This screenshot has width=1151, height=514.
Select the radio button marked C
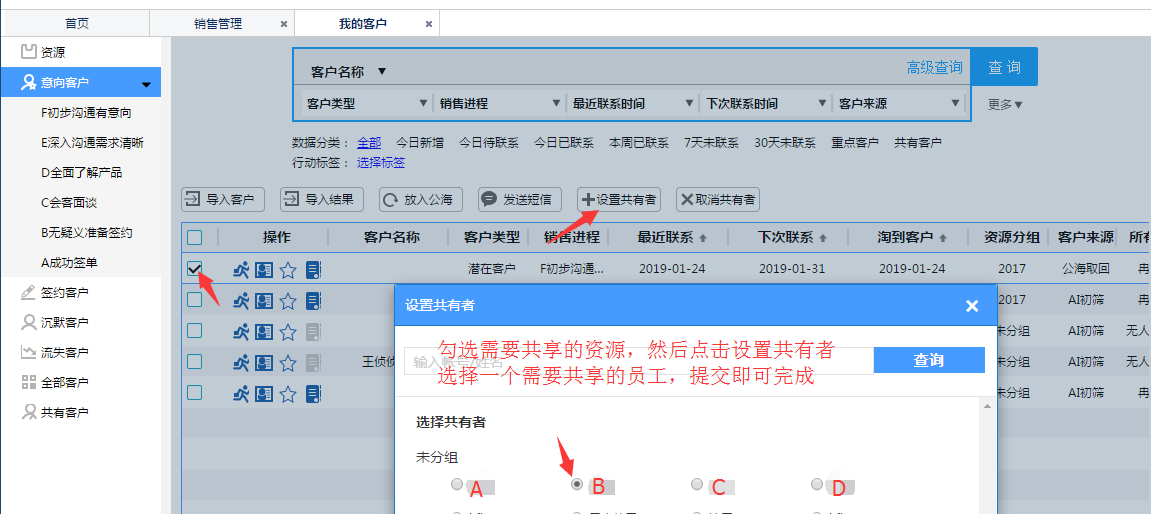click(697, 484)
